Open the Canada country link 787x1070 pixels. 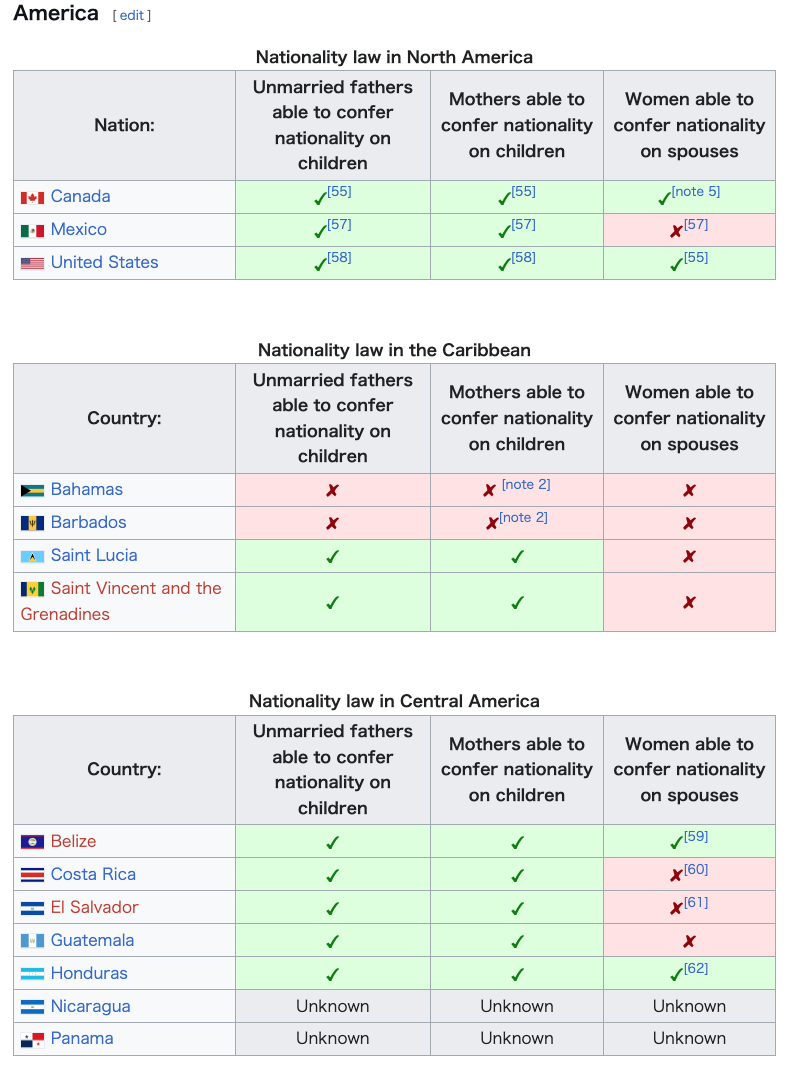81,197
